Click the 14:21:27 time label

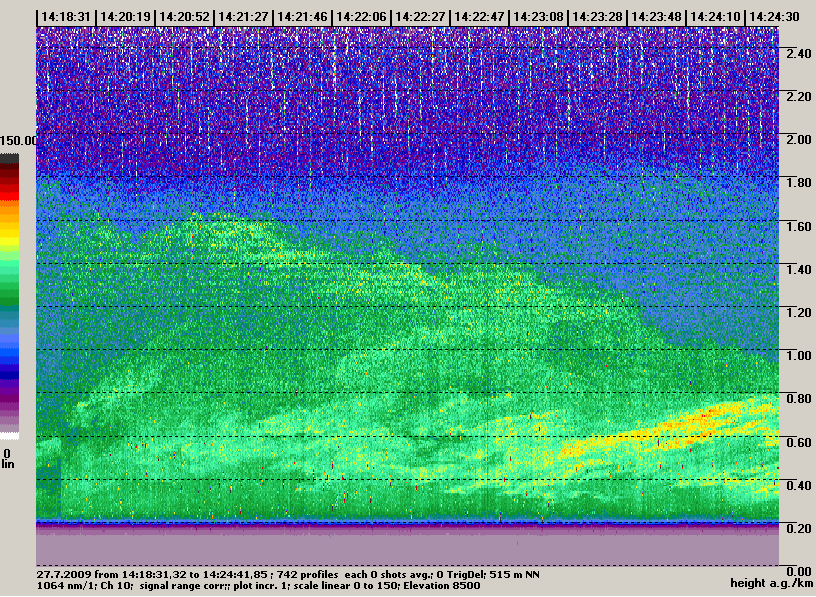[243, 17]
